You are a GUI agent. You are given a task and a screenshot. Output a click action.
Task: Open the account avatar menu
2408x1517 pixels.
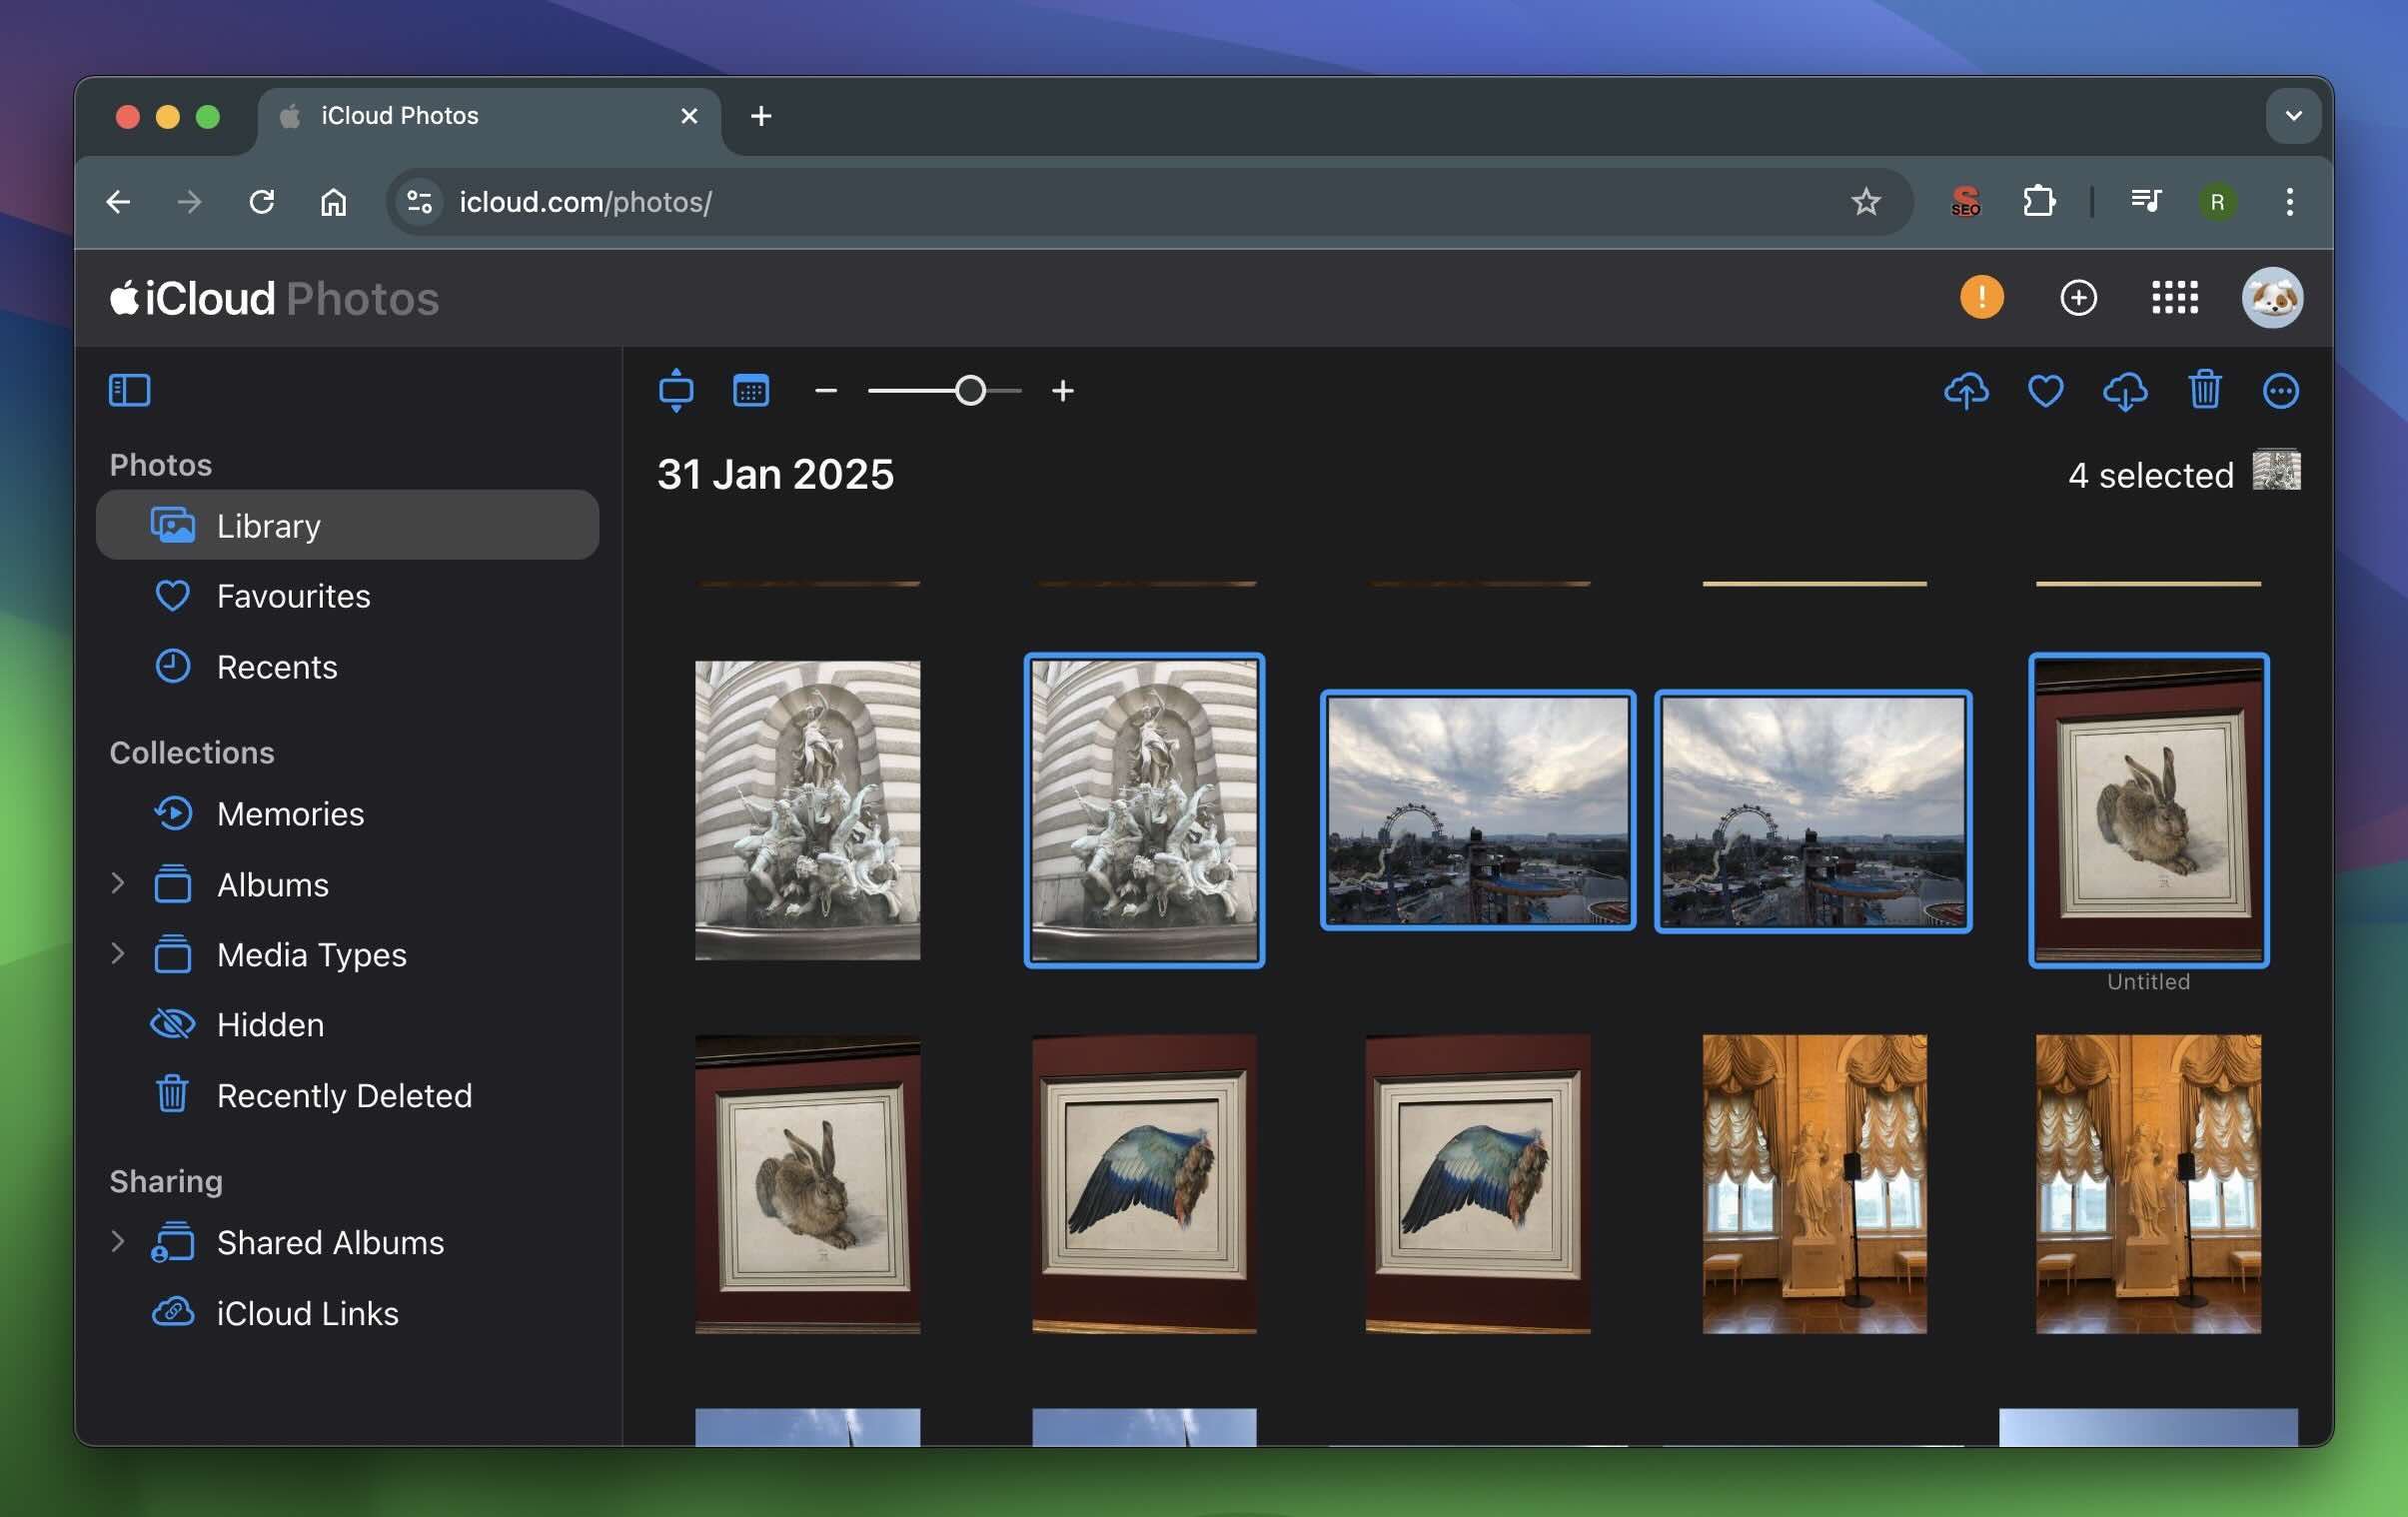point(2272,297)
